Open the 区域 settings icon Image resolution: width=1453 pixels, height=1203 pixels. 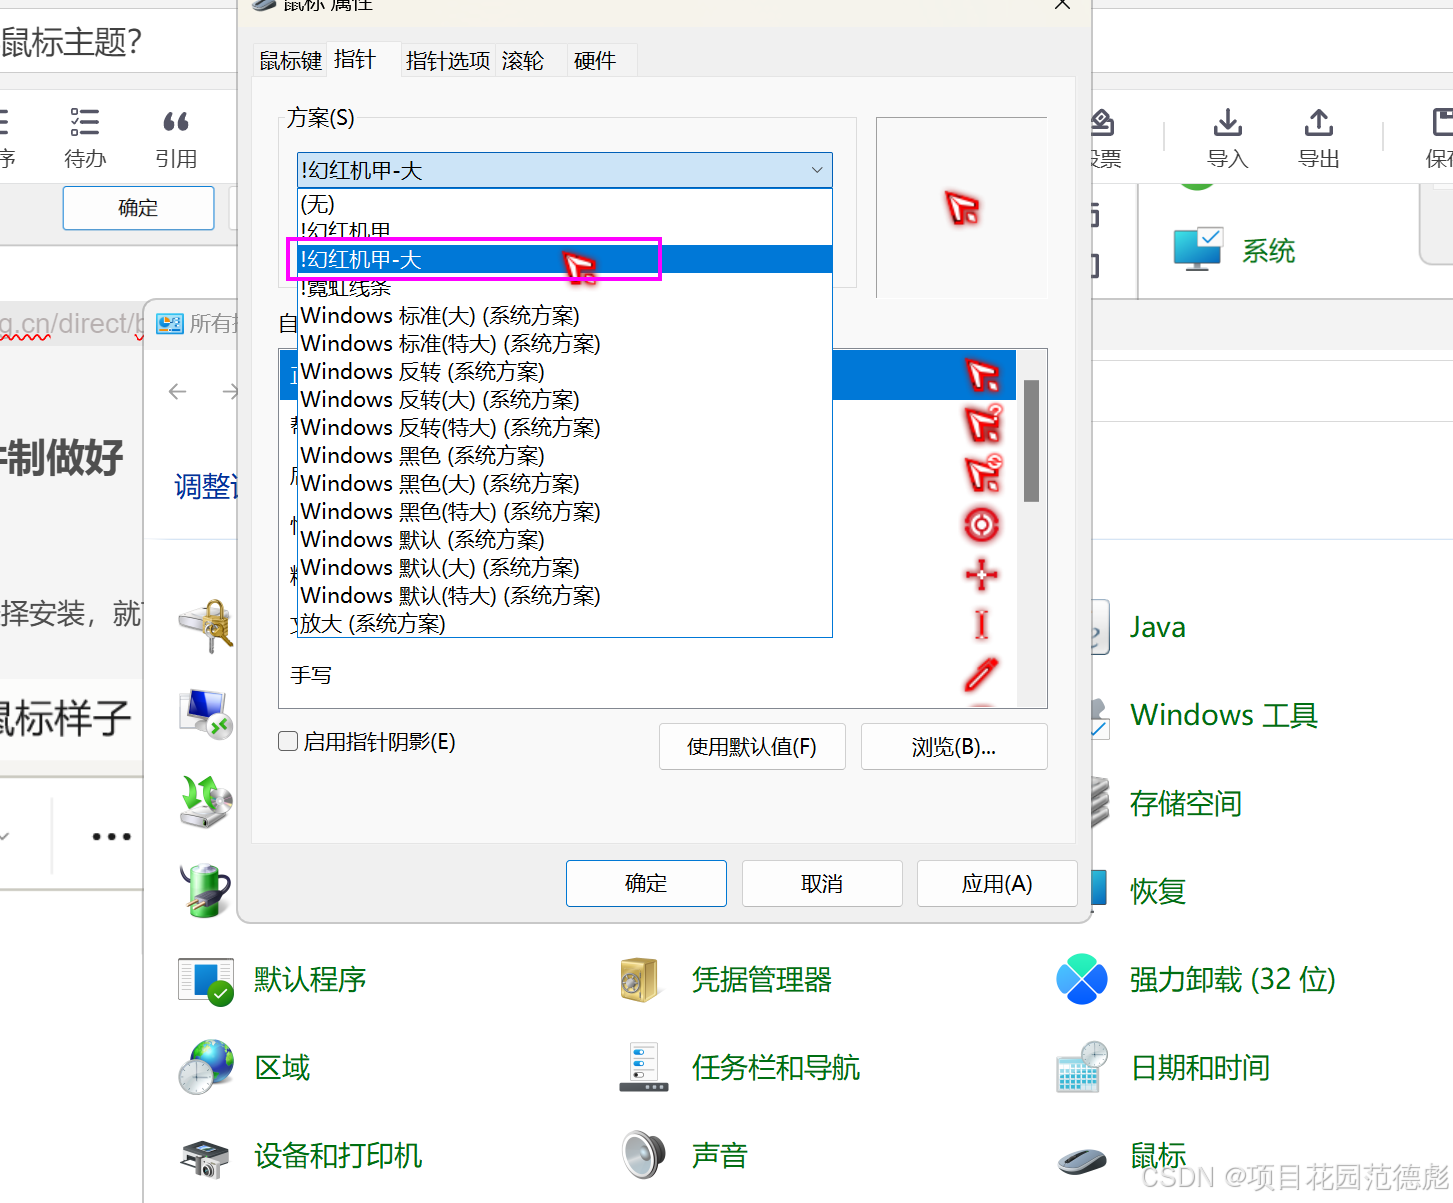[x=206, y=1066]
